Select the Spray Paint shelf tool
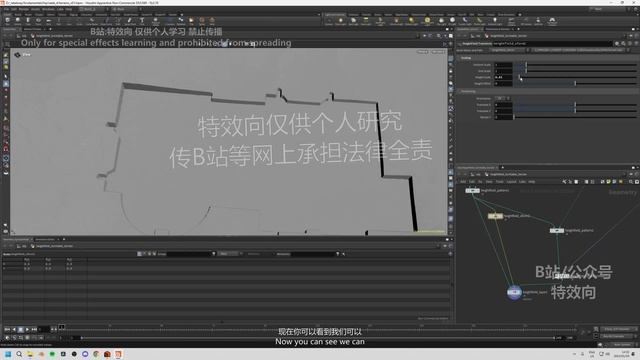Screen dimensions: 640x360 click(130, 20)
